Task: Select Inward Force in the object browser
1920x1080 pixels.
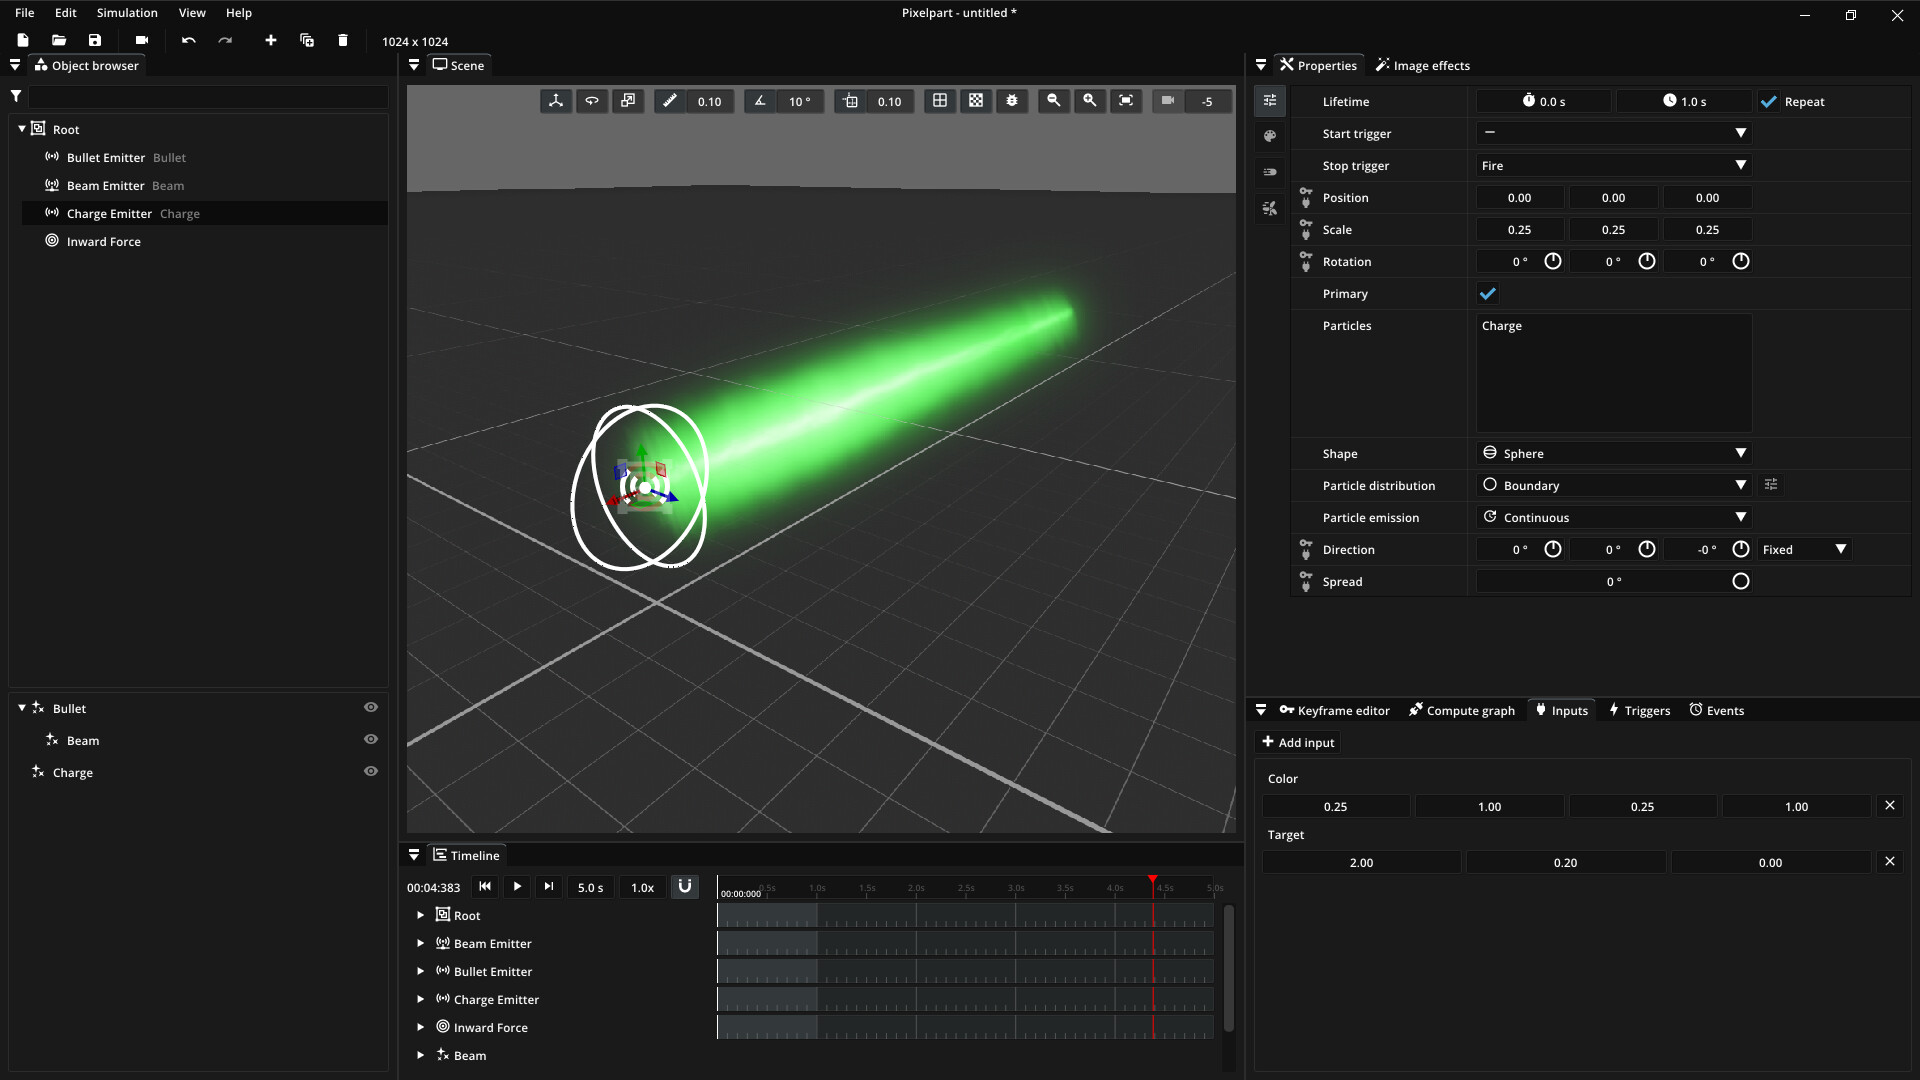Action: 104,242
